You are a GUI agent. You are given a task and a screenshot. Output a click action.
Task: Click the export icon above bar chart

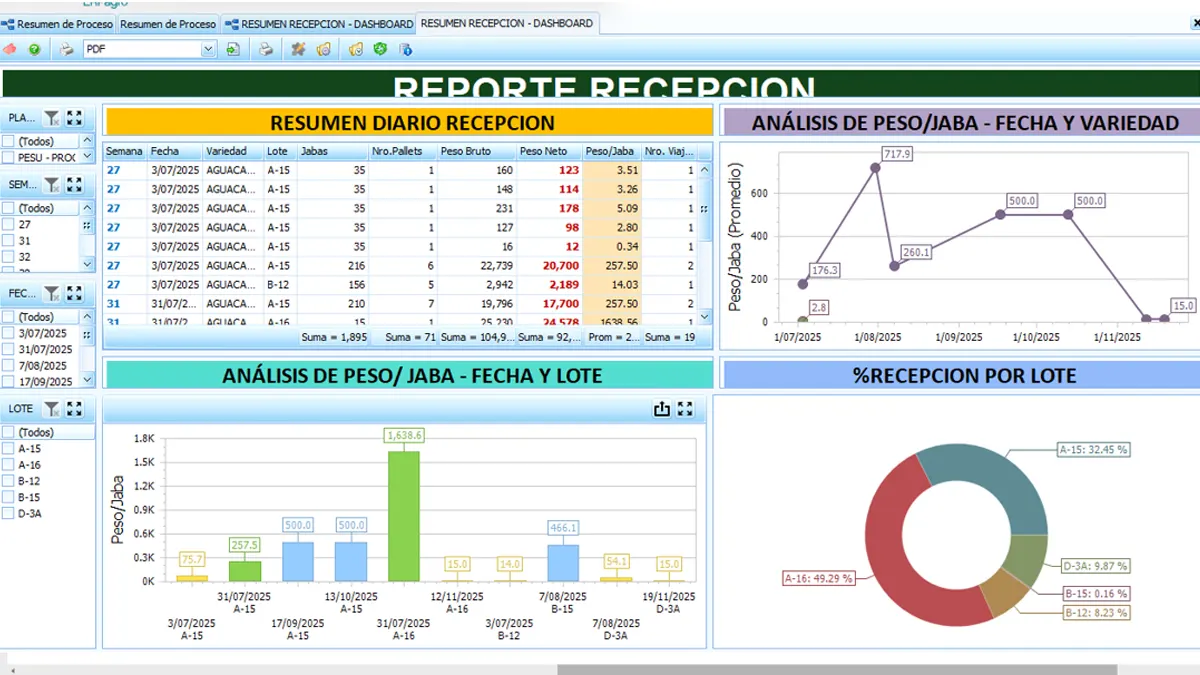[661, 408]
